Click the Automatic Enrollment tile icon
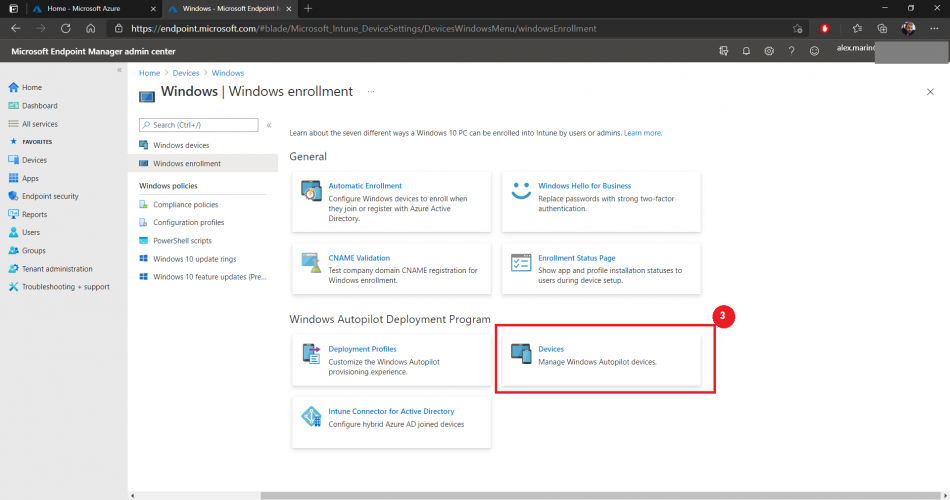 (311, 191)
